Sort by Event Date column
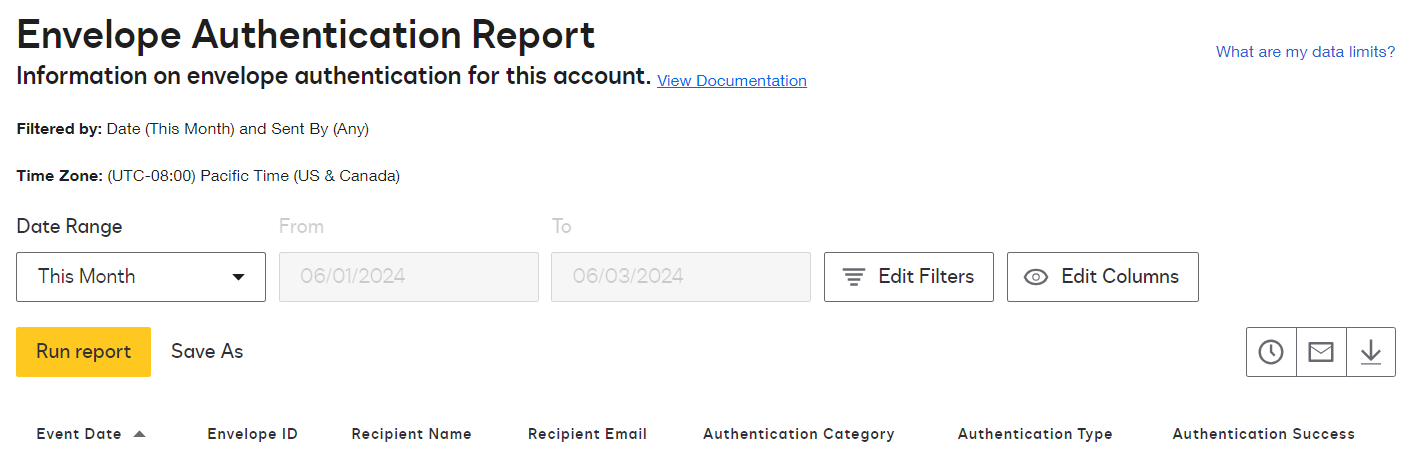The image size is (1409, 455). [79, 434]
